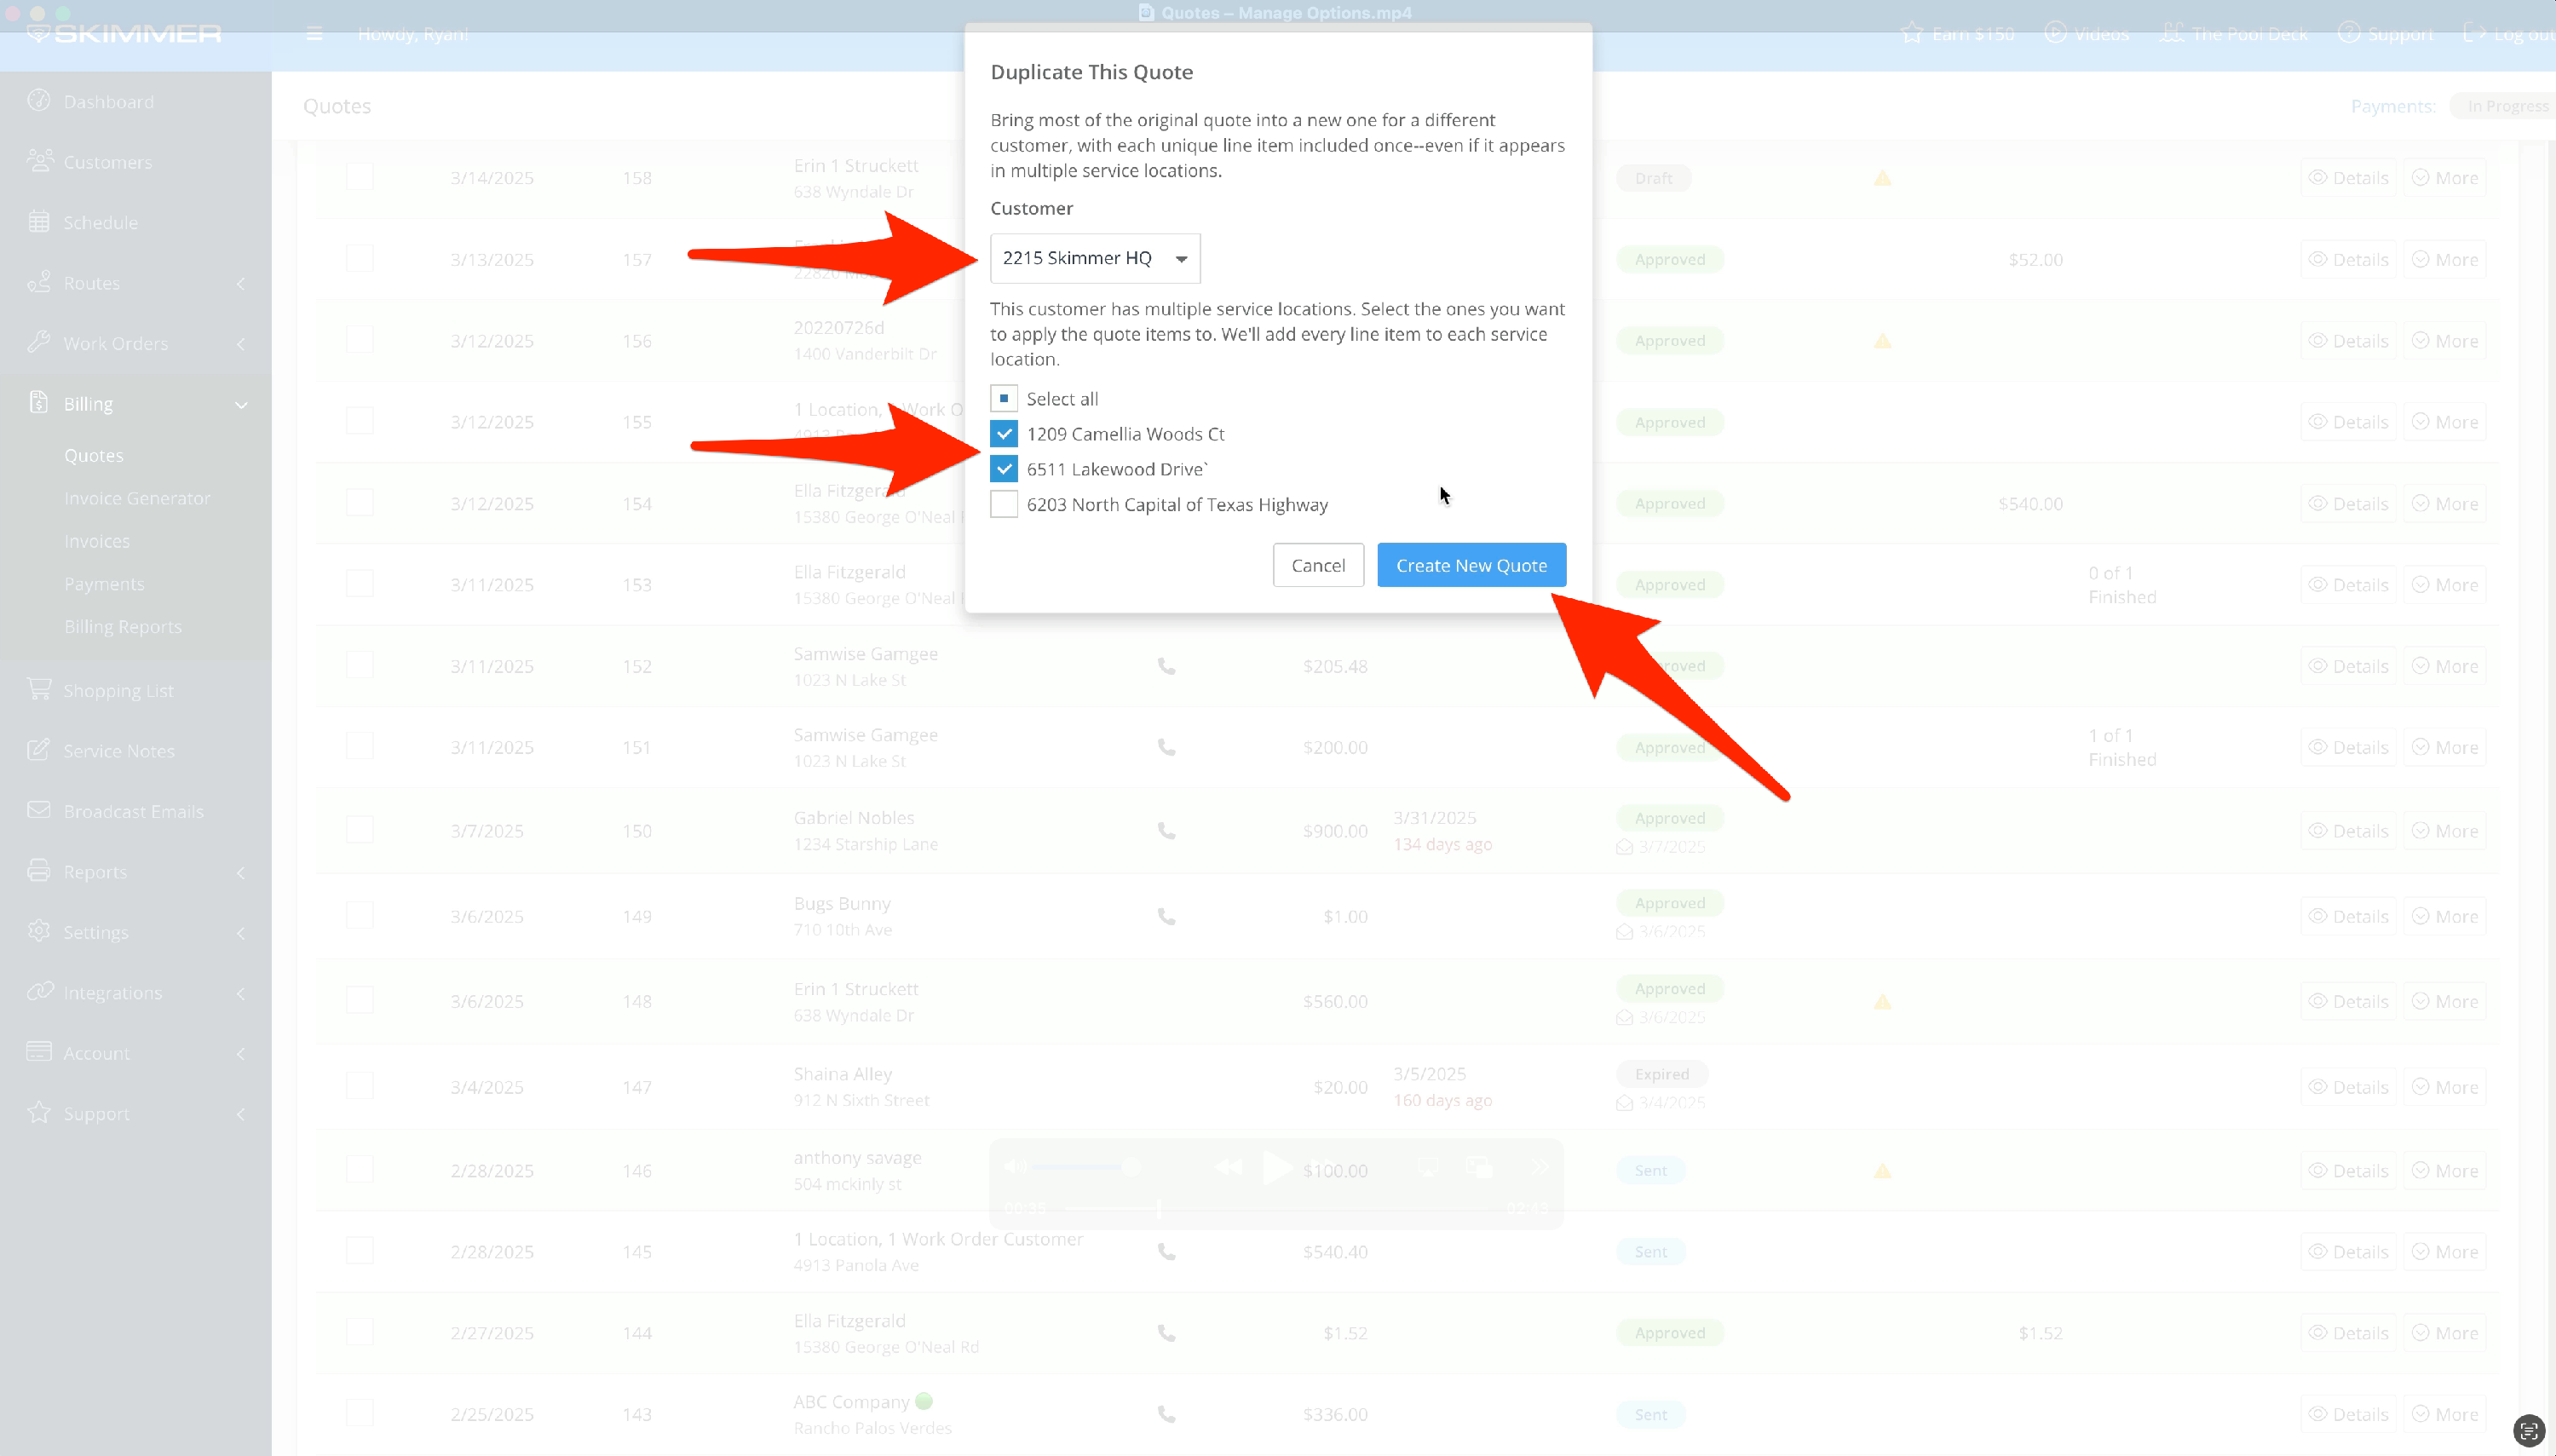Image resolution: width=2556 pixels, height=1456 pixels.
Task: Open Details for quote 158
Action: pyautogui.click(x=2348, y=178)
